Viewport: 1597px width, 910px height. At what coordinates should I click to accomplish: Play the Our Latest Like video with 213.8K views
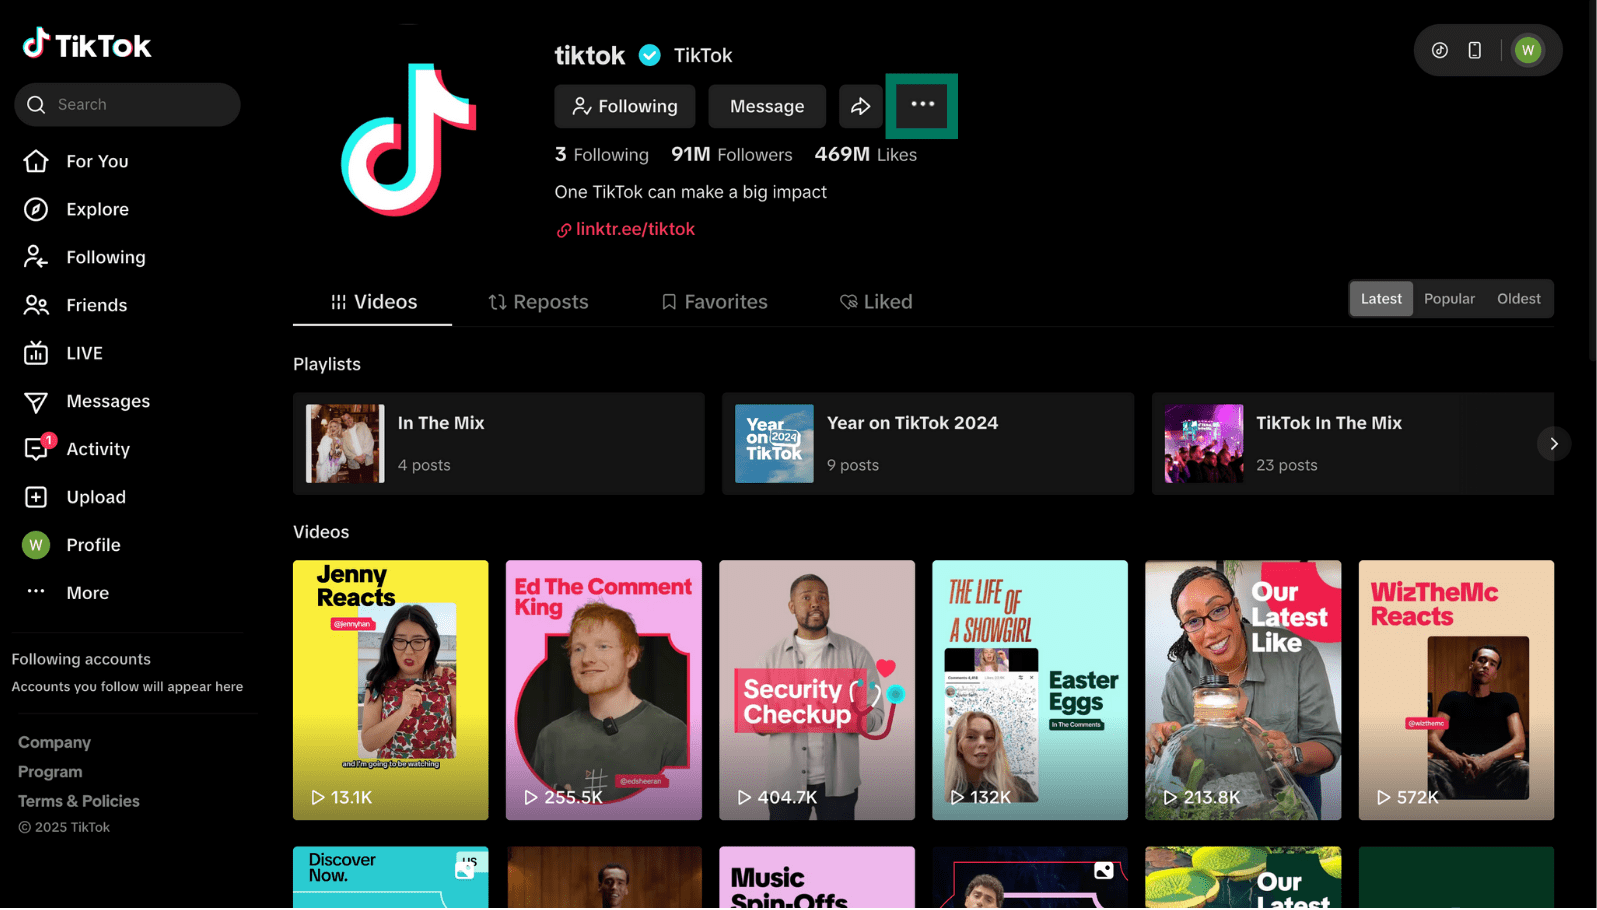pyautogui.click(x=1243, y=690)
